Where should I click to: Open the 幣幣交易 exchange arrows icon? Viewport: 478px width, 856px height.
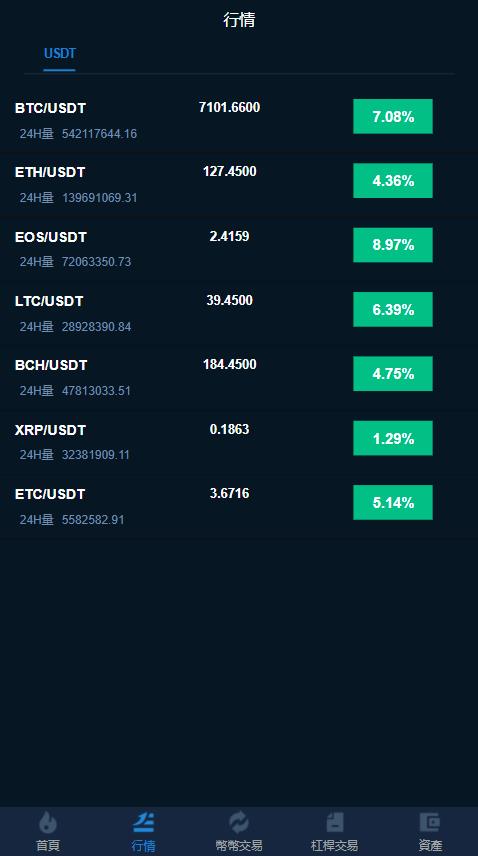click(x=239, y=822)
